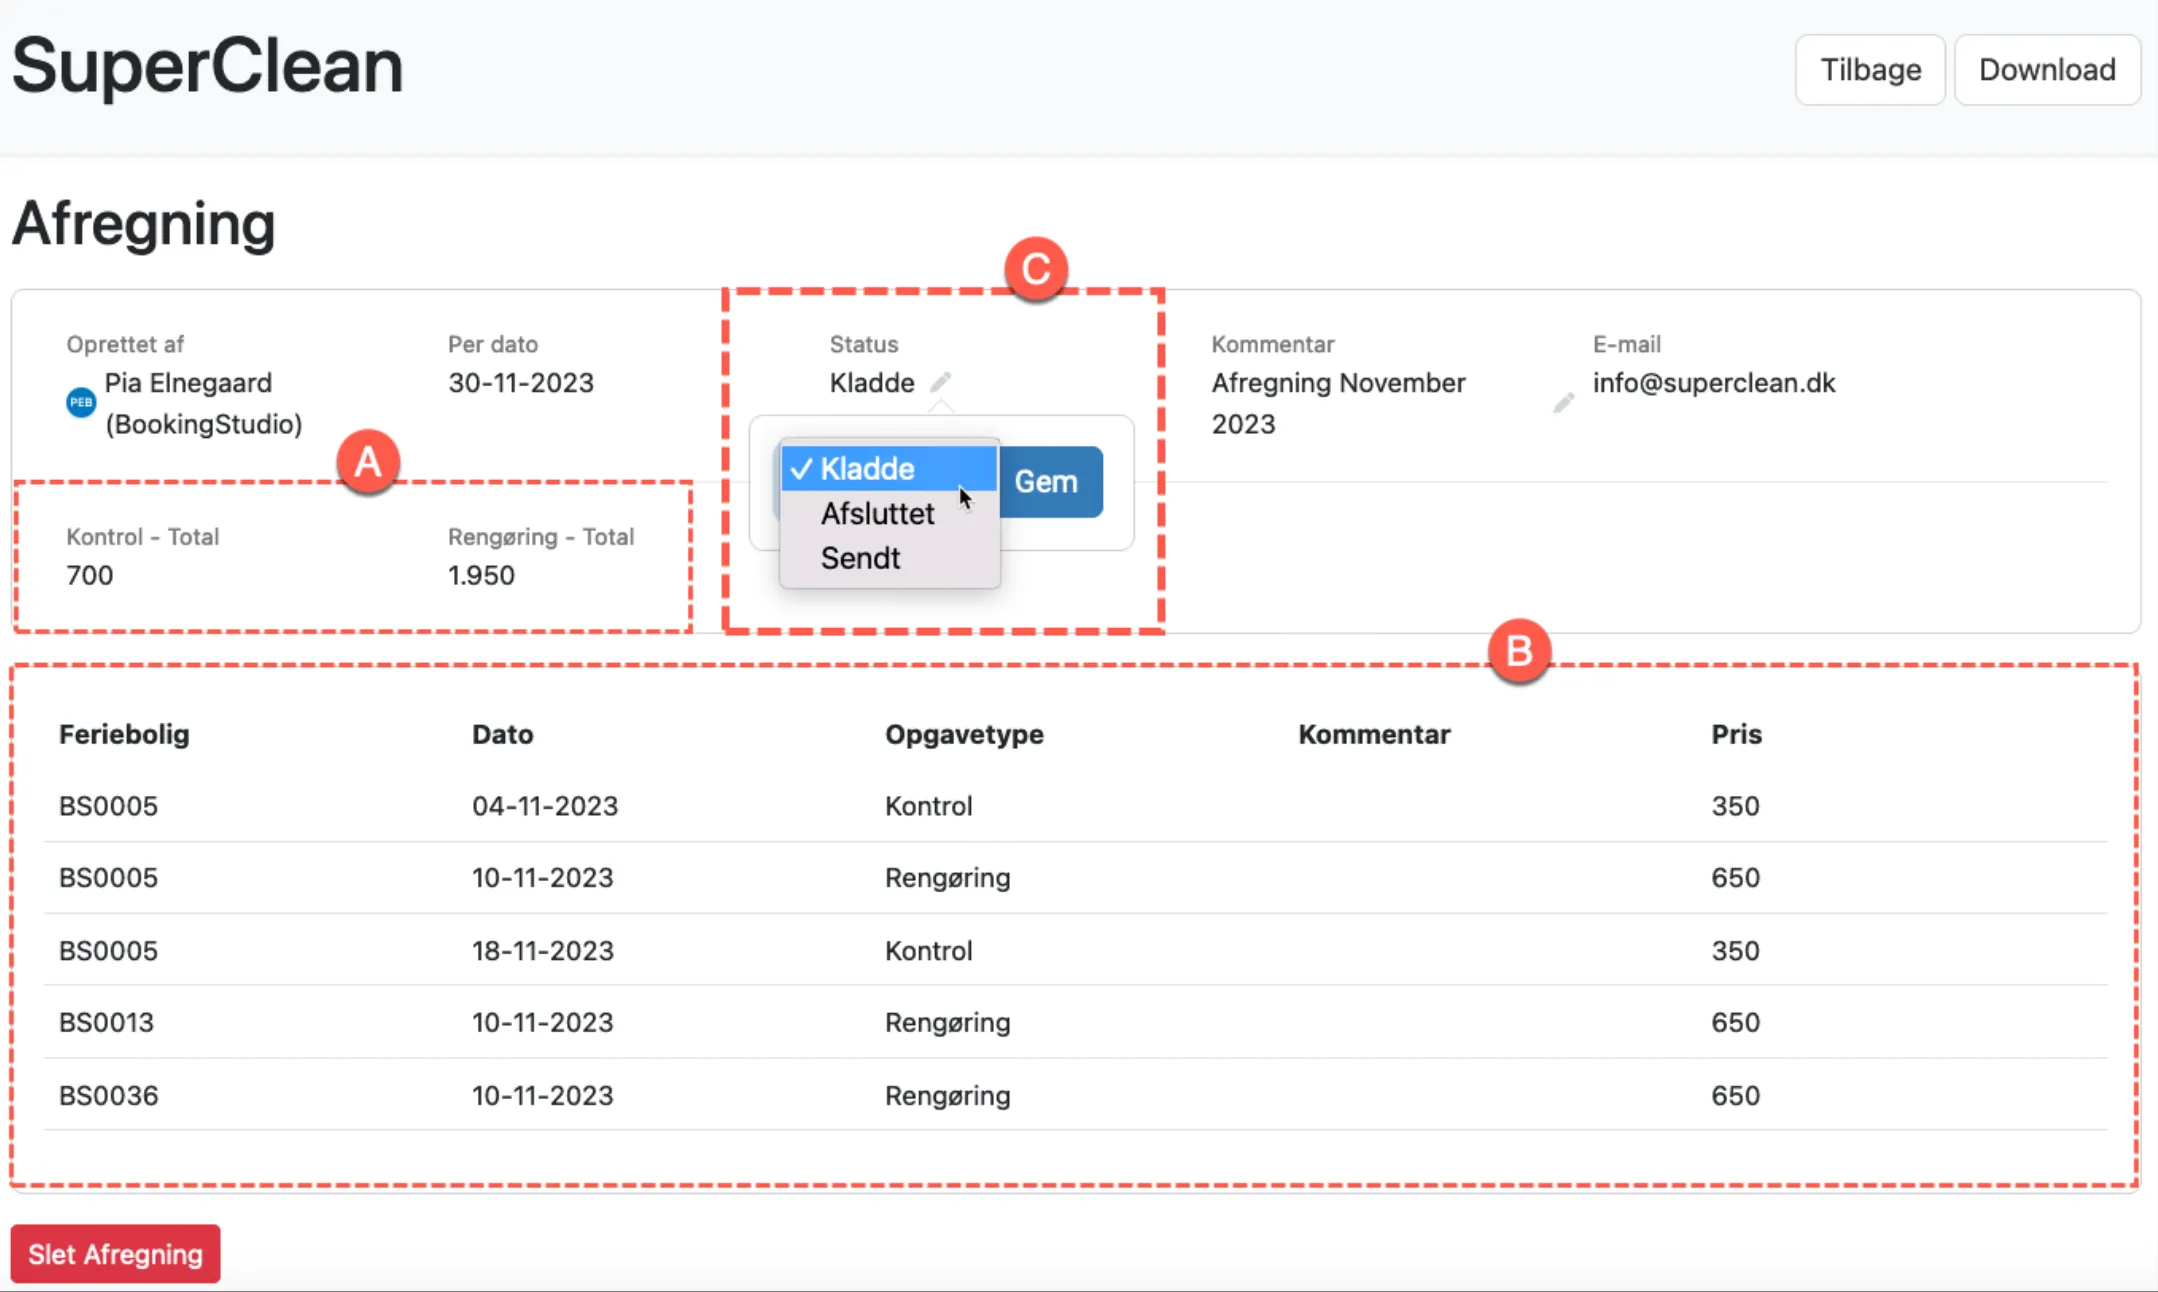
Task: Click the Opgavetype column header
Action: (x=963, y=734)
